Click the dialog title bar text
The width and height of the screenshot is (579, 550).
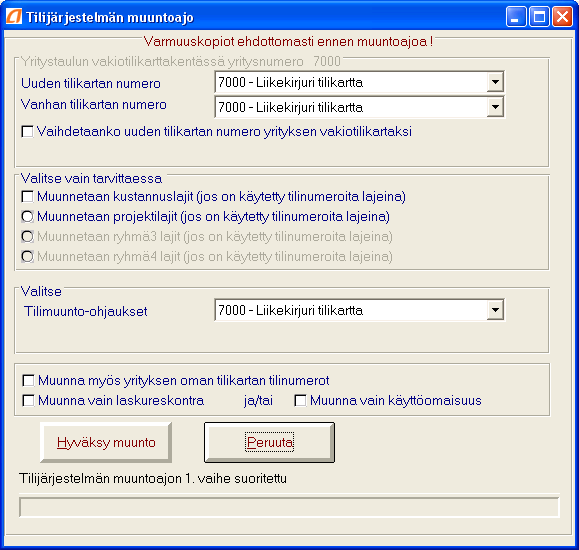point(110,17)
